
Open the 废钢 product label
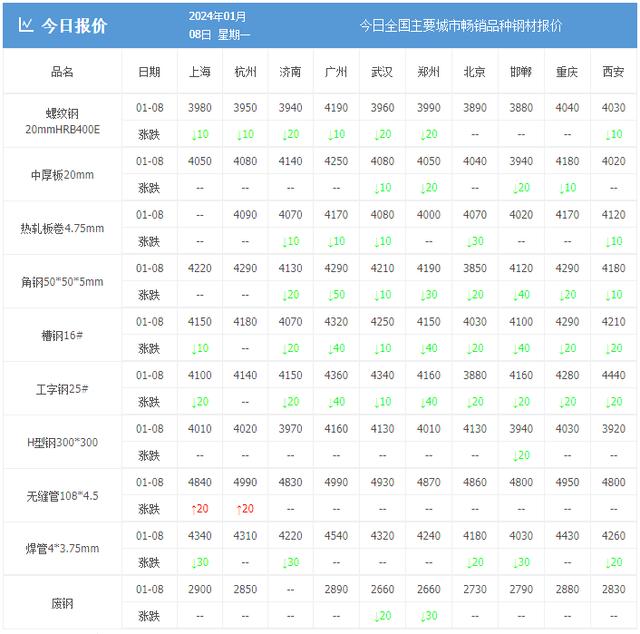(x=62, y=602)
